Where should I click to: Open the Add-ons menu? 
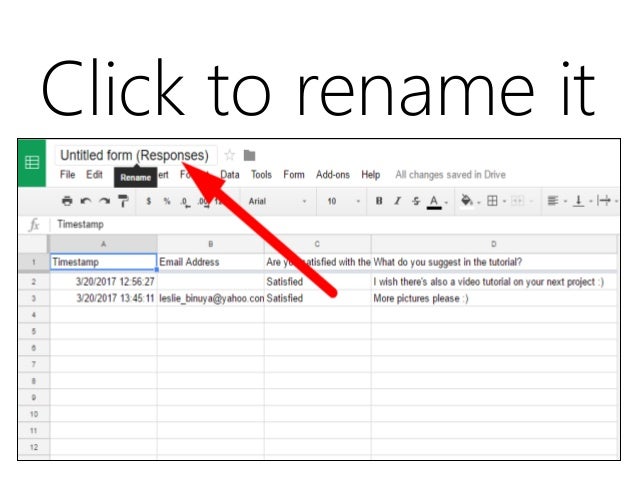point(332,175)
